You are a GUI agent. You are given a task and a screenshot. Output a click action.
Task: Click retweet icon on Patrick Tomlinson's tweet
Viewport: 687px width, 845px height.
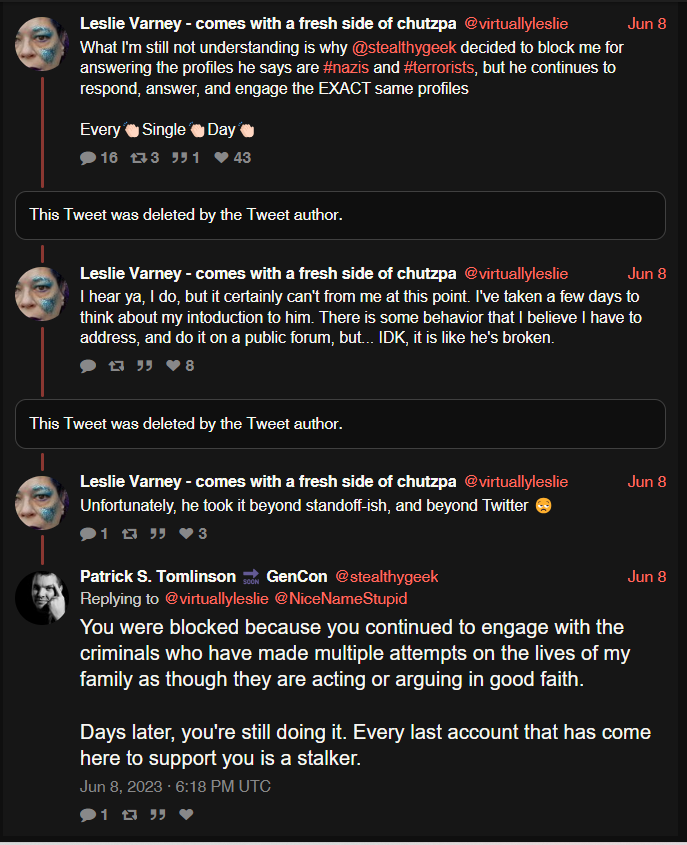click(129, 814)
